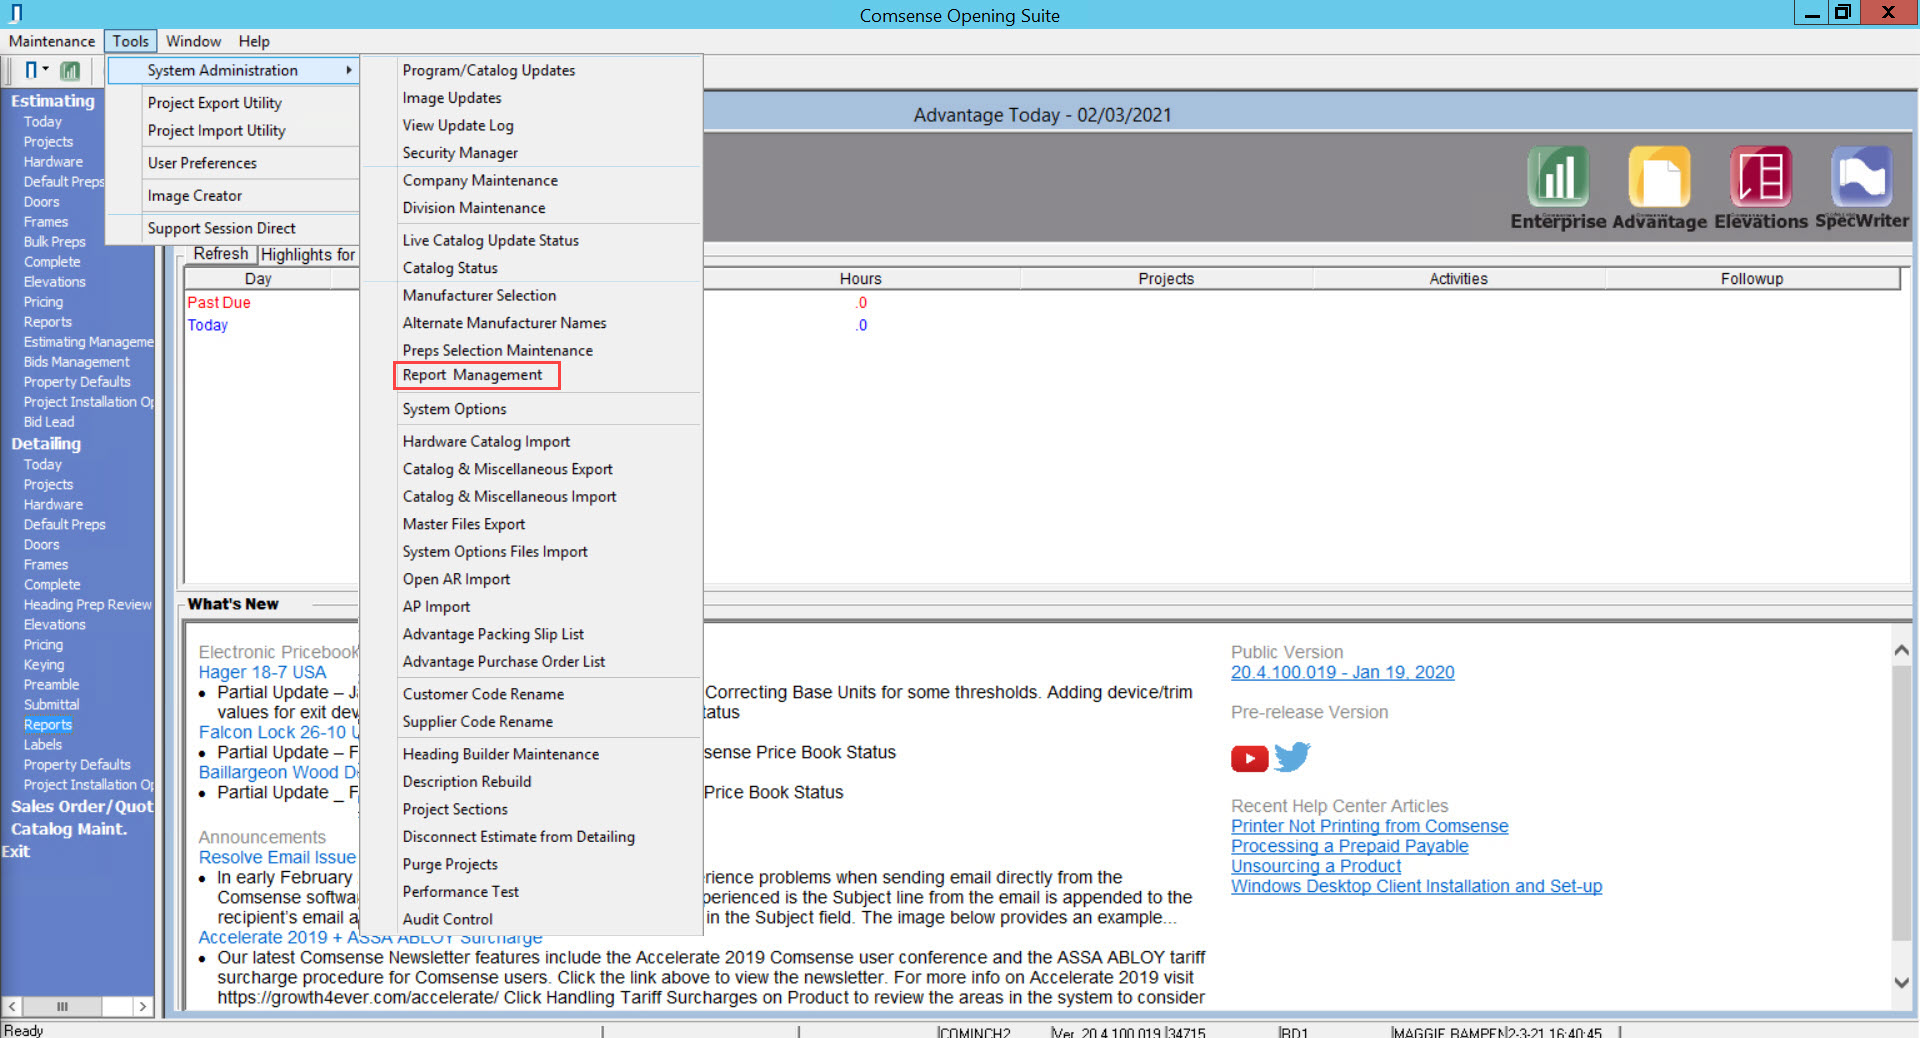The image size is (1920, 1038).
Task: Open User Preferences from Tools menu
Action: point(202,163)
